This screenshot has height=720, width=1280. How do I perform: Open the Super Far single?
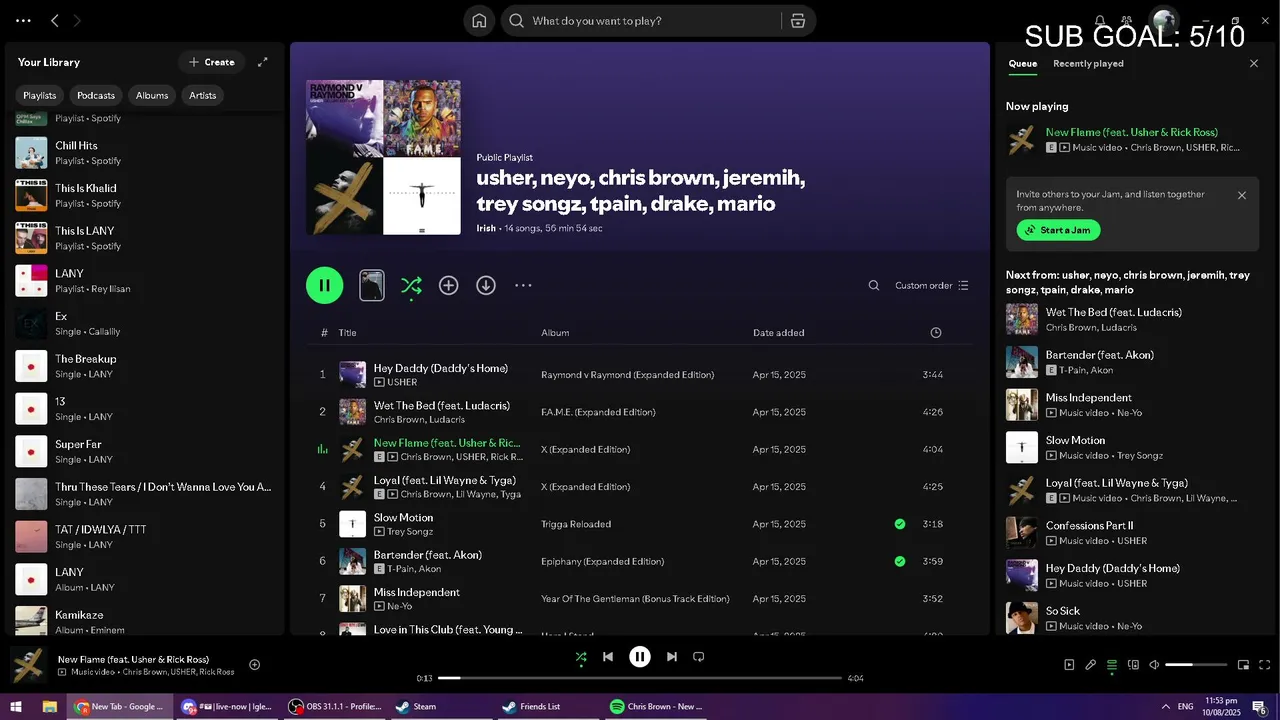(145, 451)
